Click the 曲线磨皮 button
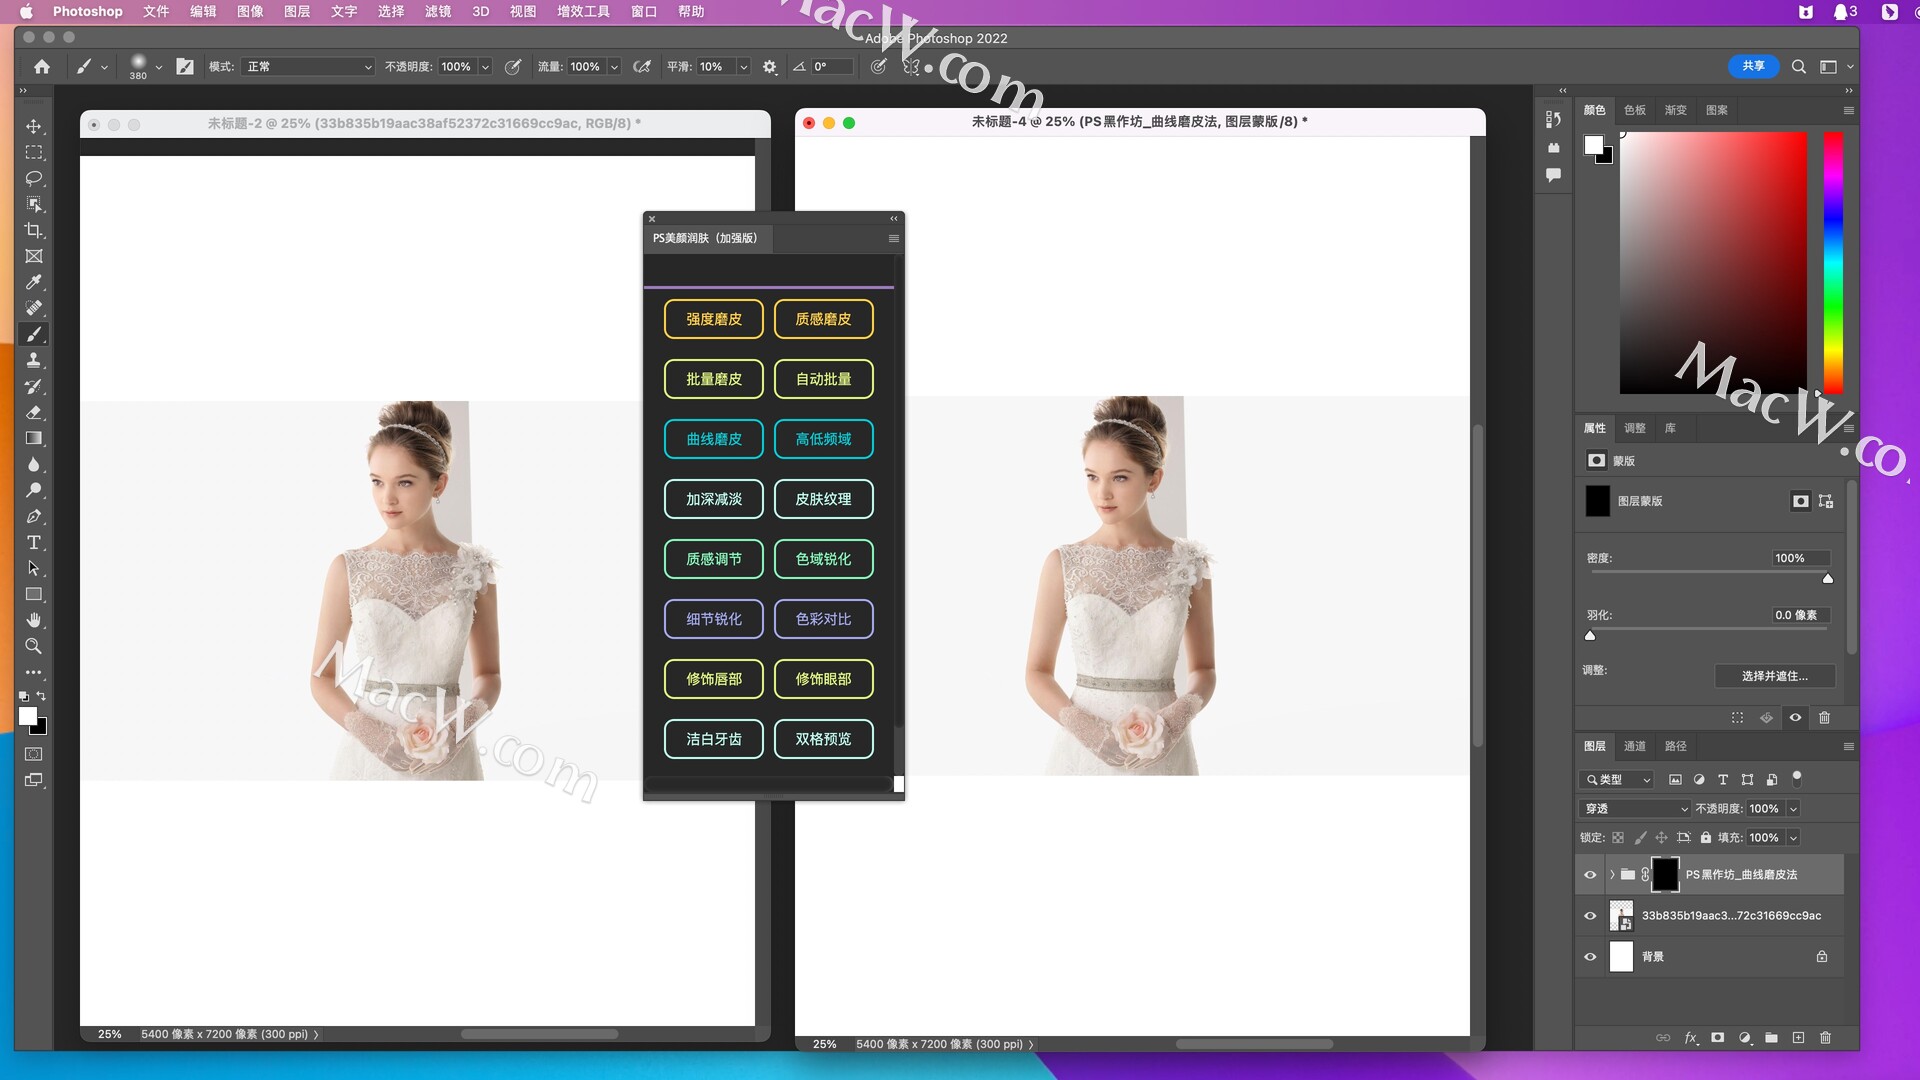 (713, 439)
